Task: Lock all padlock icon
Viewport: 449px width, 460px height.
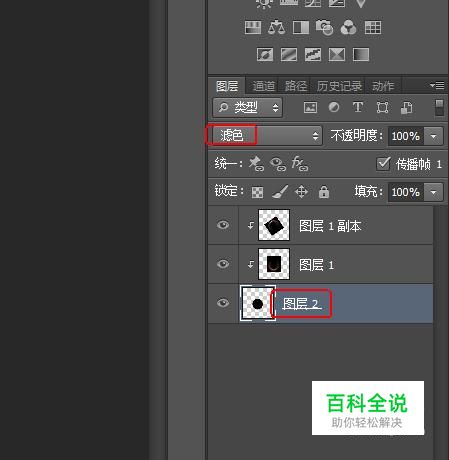Action: (x=324, y=192)
